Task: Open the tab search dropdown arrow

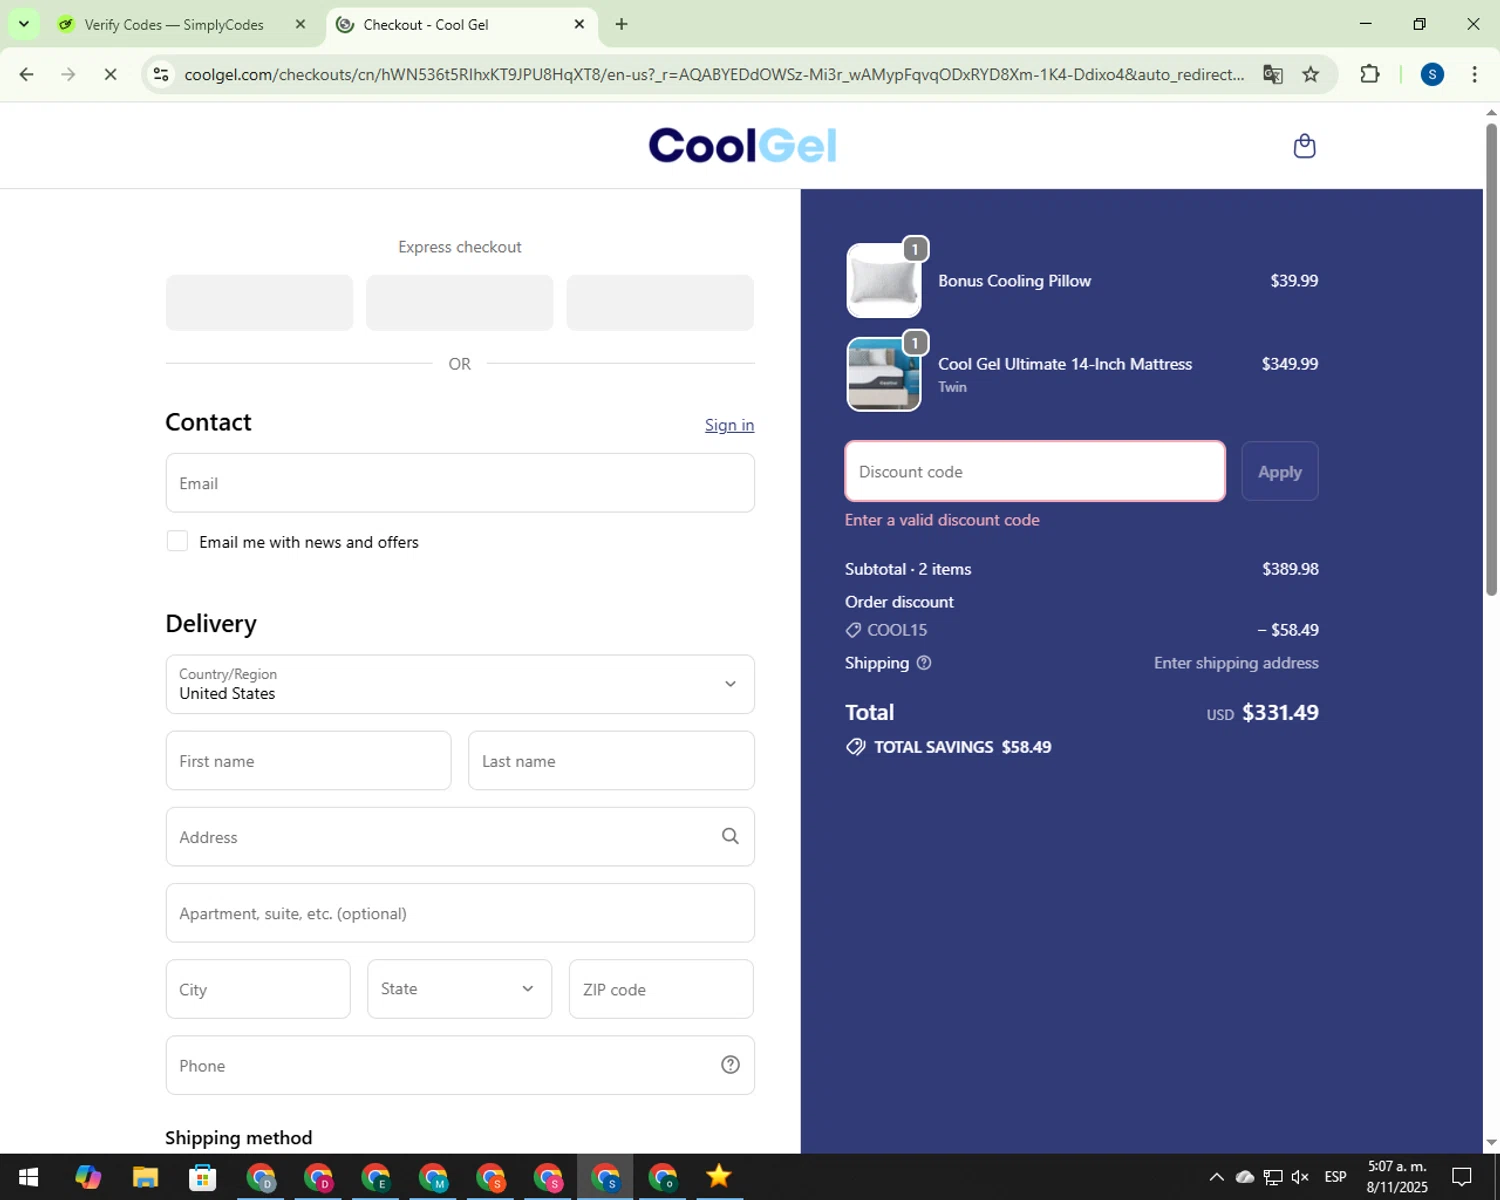Action: [23, 24]
